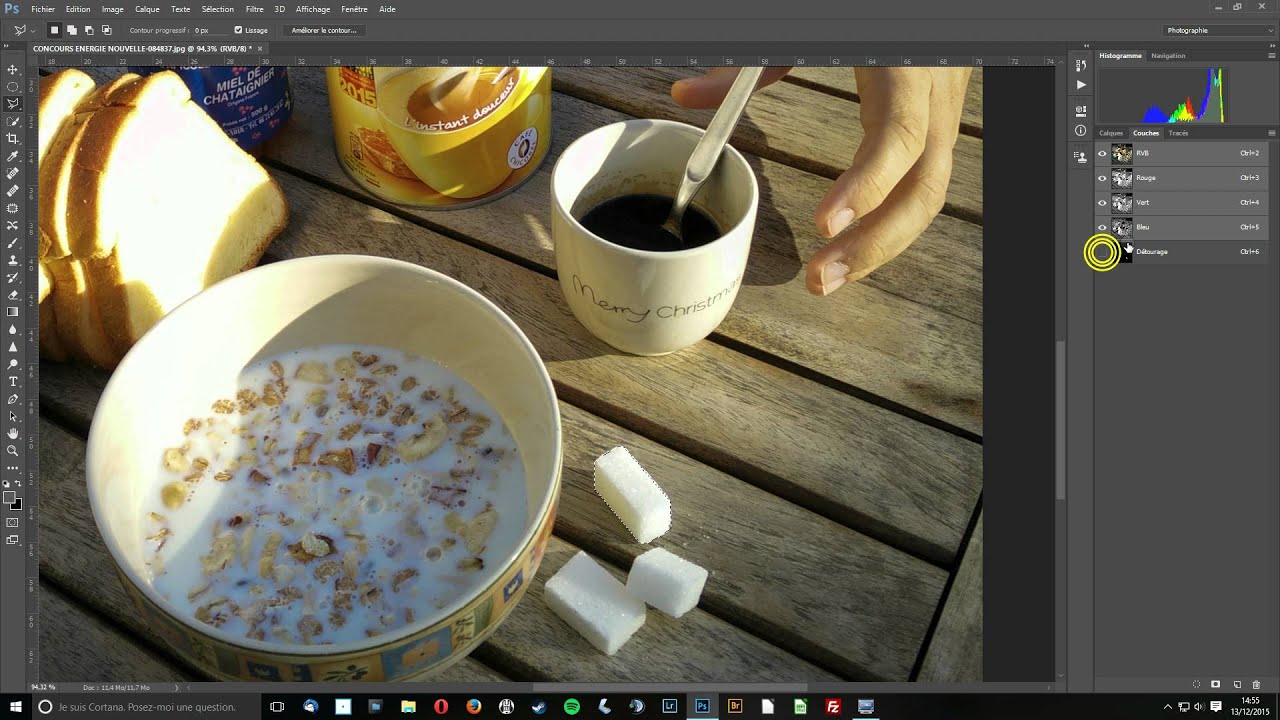Hide the Vert channel
This screenshot has height=720, width=1280.
pos(1102,202)
